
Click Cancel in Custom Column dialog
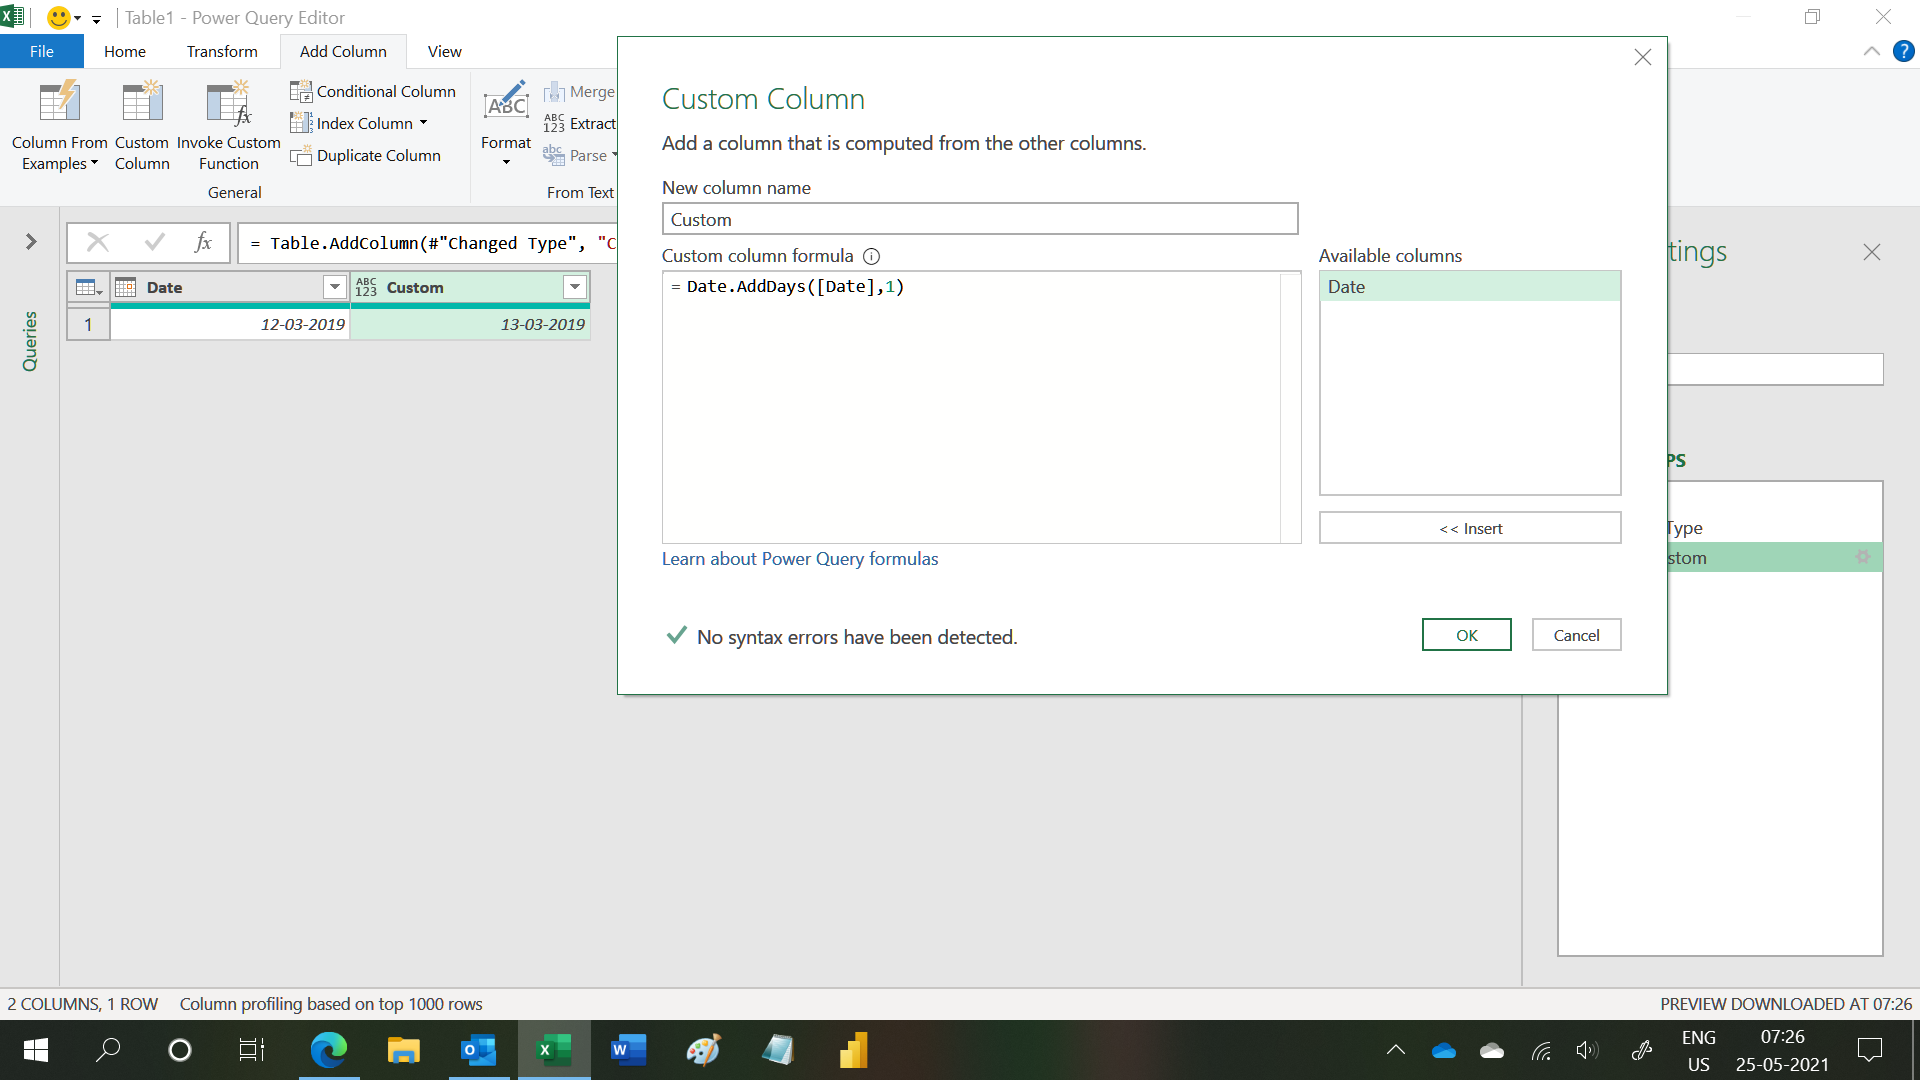coord(1576,635)
